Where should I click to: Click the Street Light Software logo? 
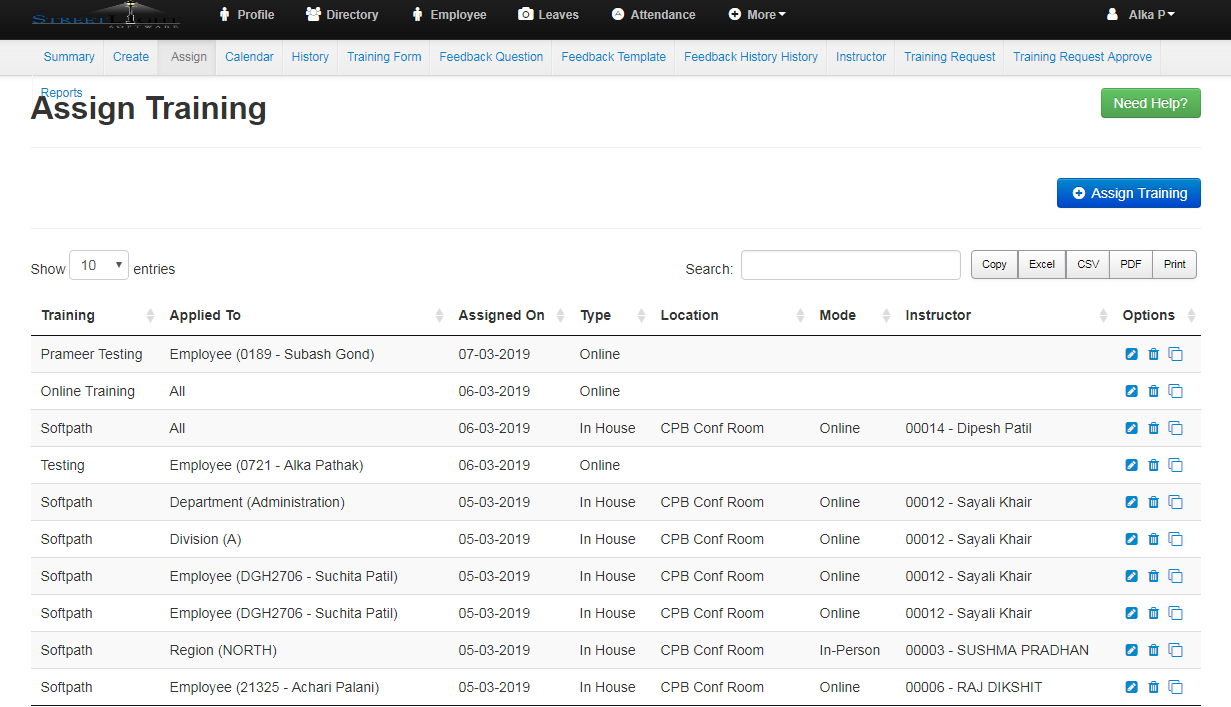click(x=105, y=16)
